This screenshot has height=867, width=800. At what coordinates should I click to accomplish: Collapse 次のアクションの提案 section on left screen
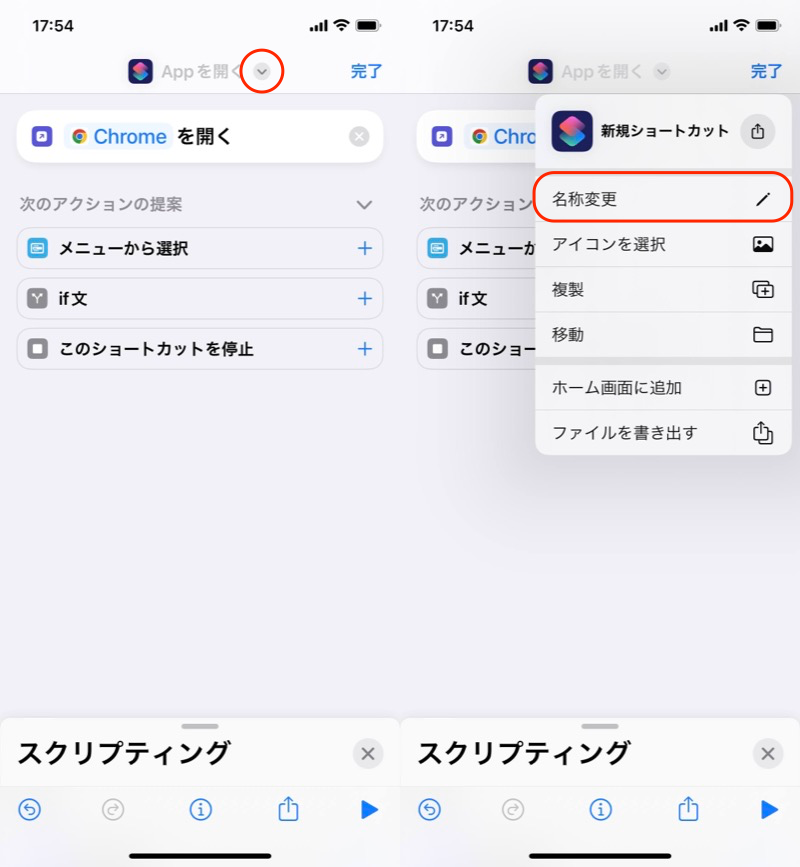364,204
